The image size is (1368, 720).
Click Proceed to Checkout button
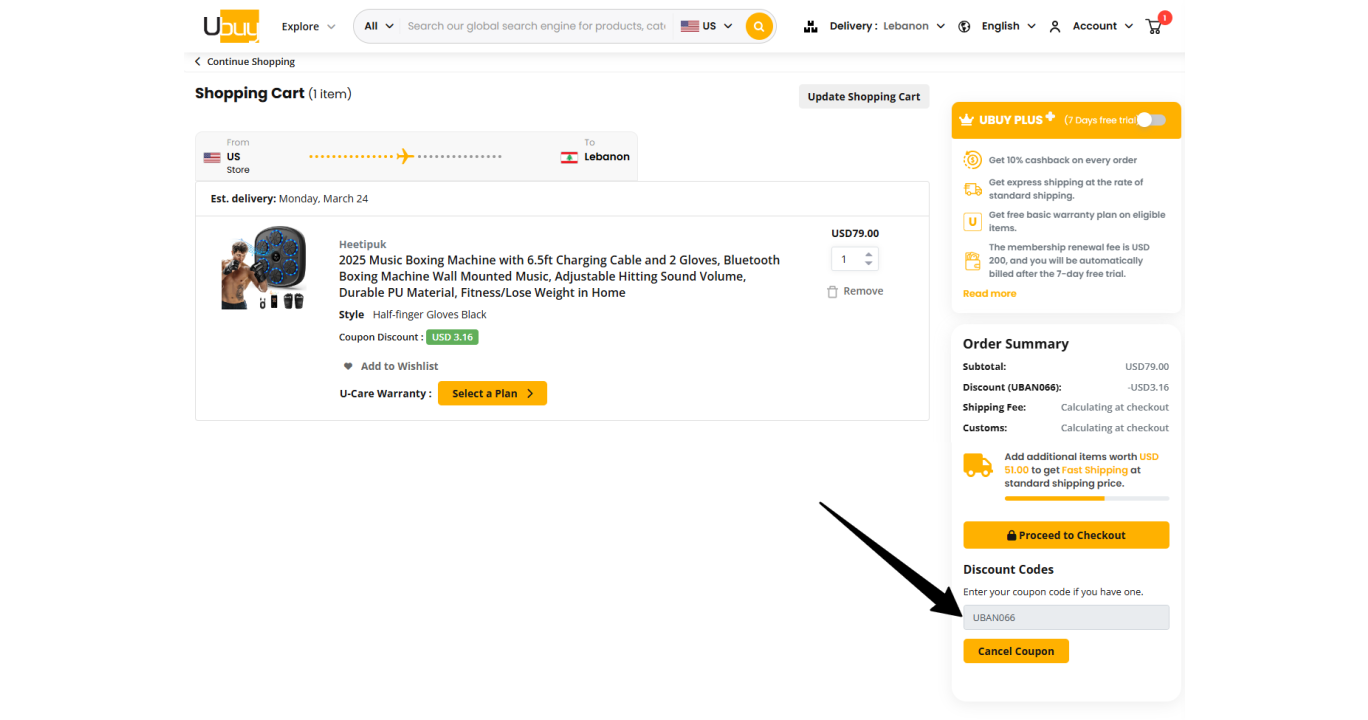point(1066,535)
